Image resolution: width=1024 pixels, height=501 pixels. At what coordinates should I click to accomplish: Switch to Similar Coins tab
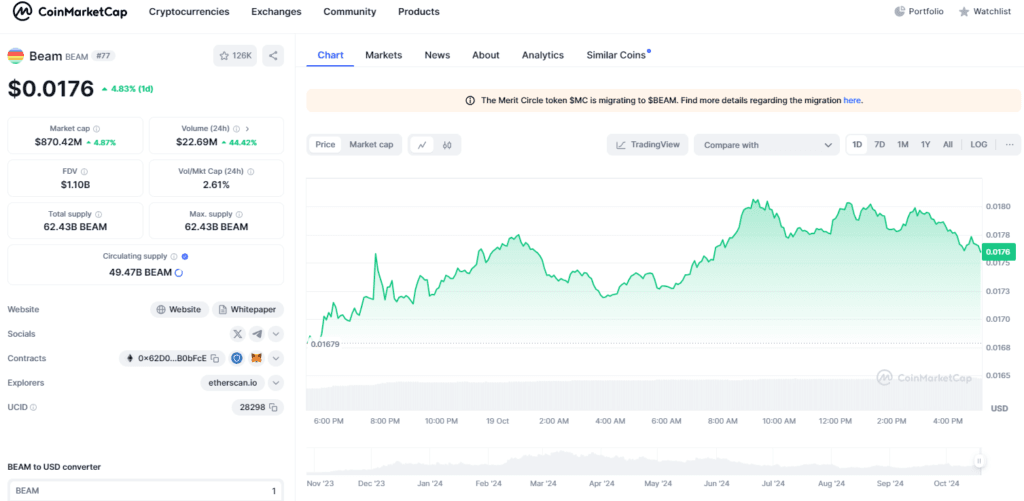pyautogui.click(x=616, y=55)
